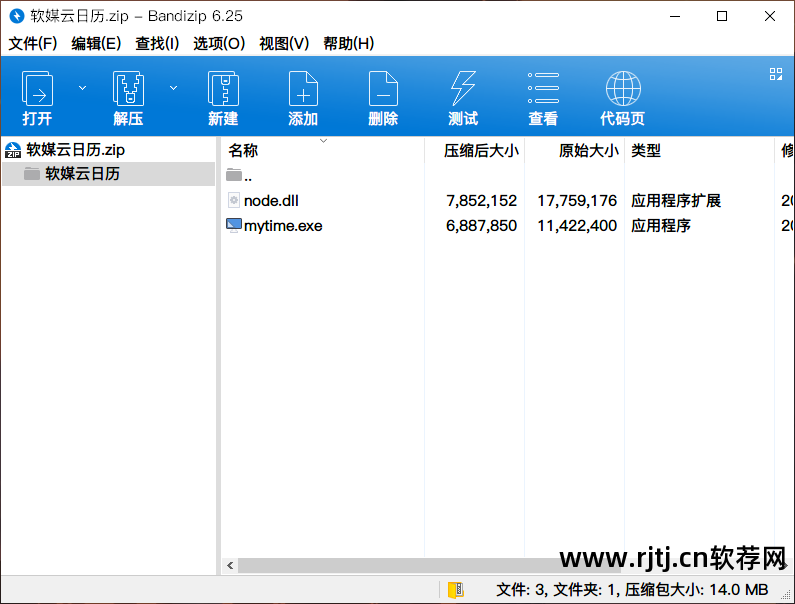Viewport: 795px width, 604px height.
Task: Open the 帮助(H) menu
Action: click(349, 44)
